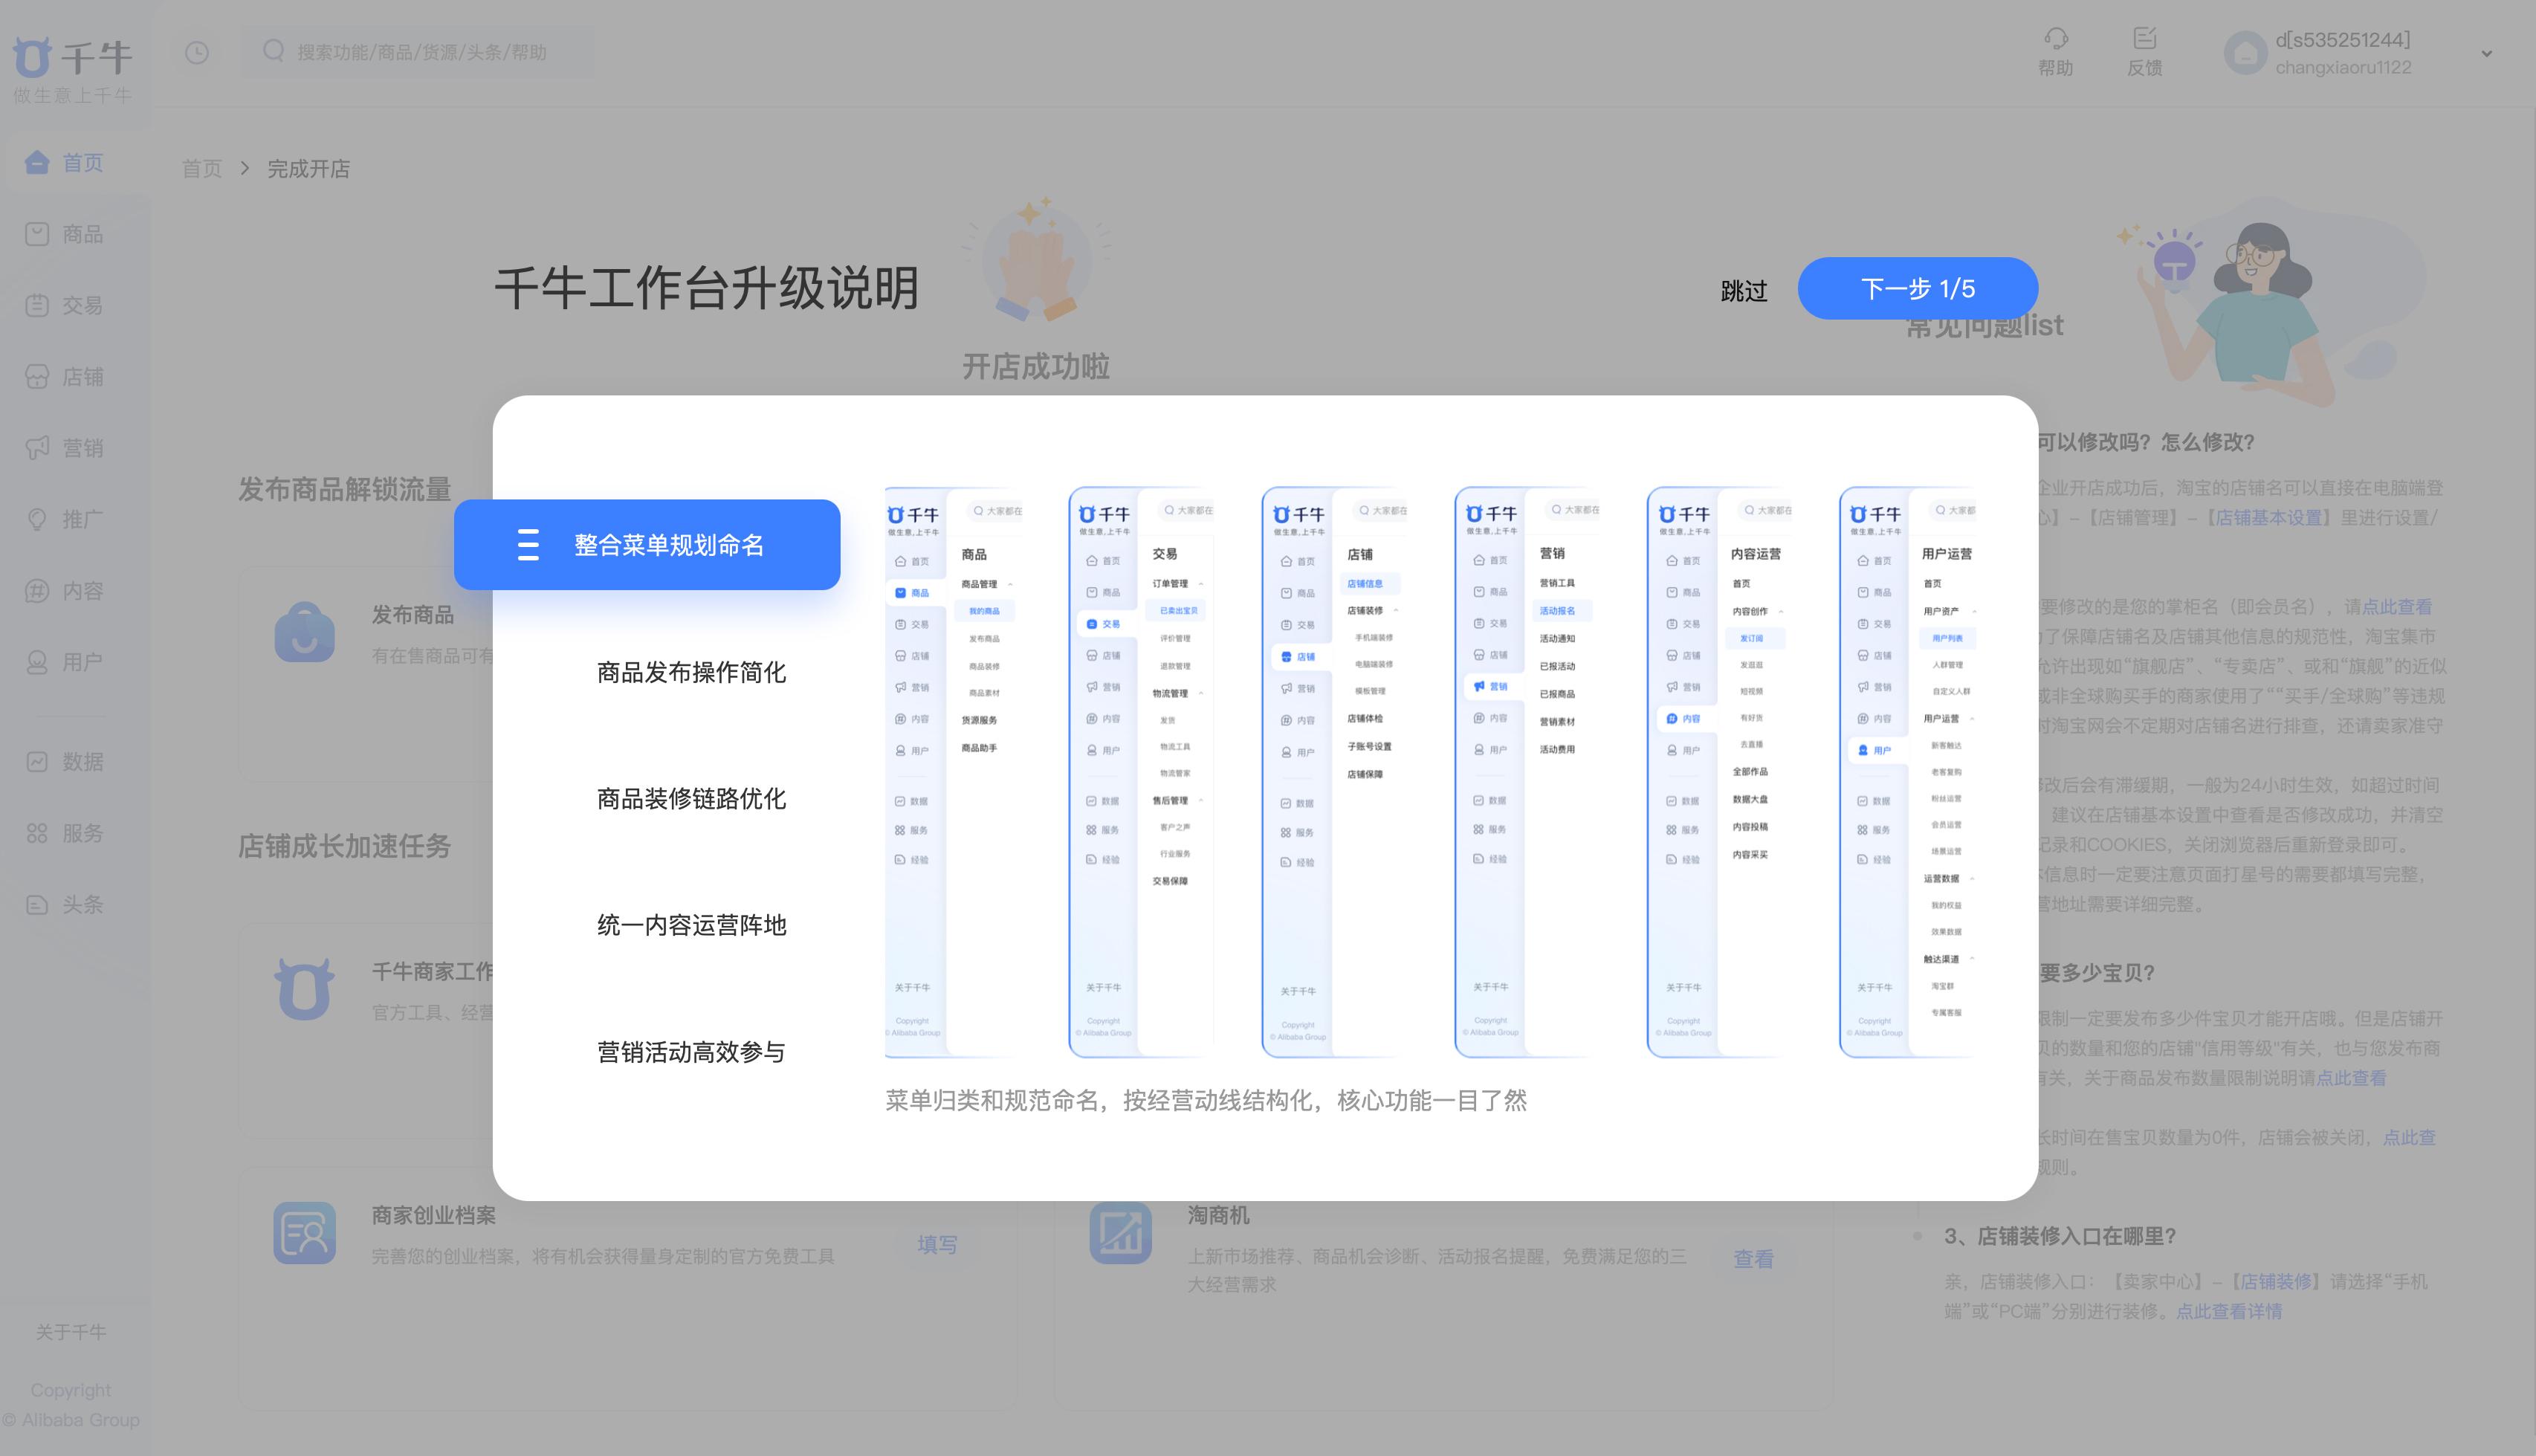Click the 营销 marketing megaphone icon

coord(37,448)
